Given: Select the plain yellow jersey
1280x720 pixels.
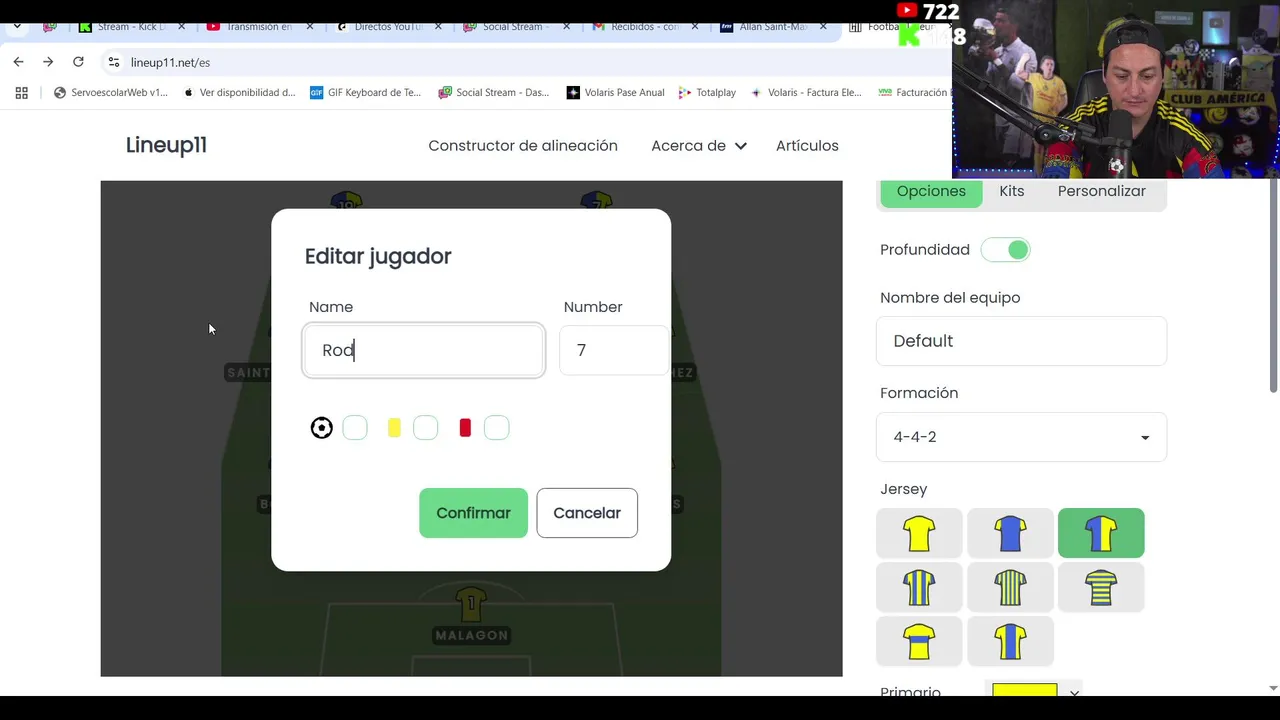Looking at the screenshot, I should pyautogui.click(x=919, y=533).
